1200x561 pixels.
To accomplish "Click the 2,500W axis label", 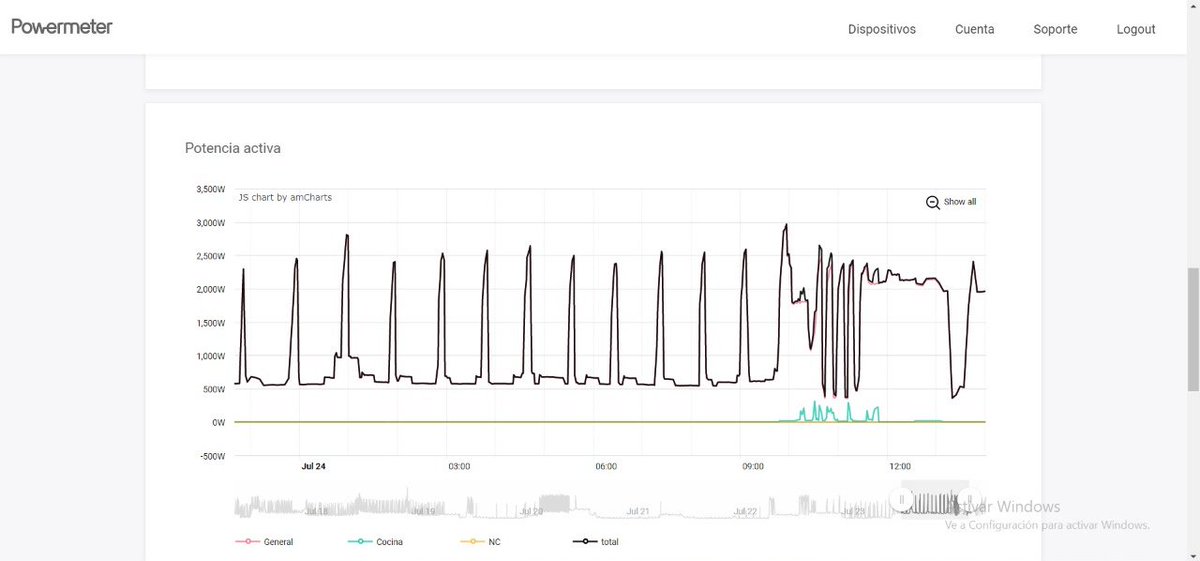I will (210, 256).
